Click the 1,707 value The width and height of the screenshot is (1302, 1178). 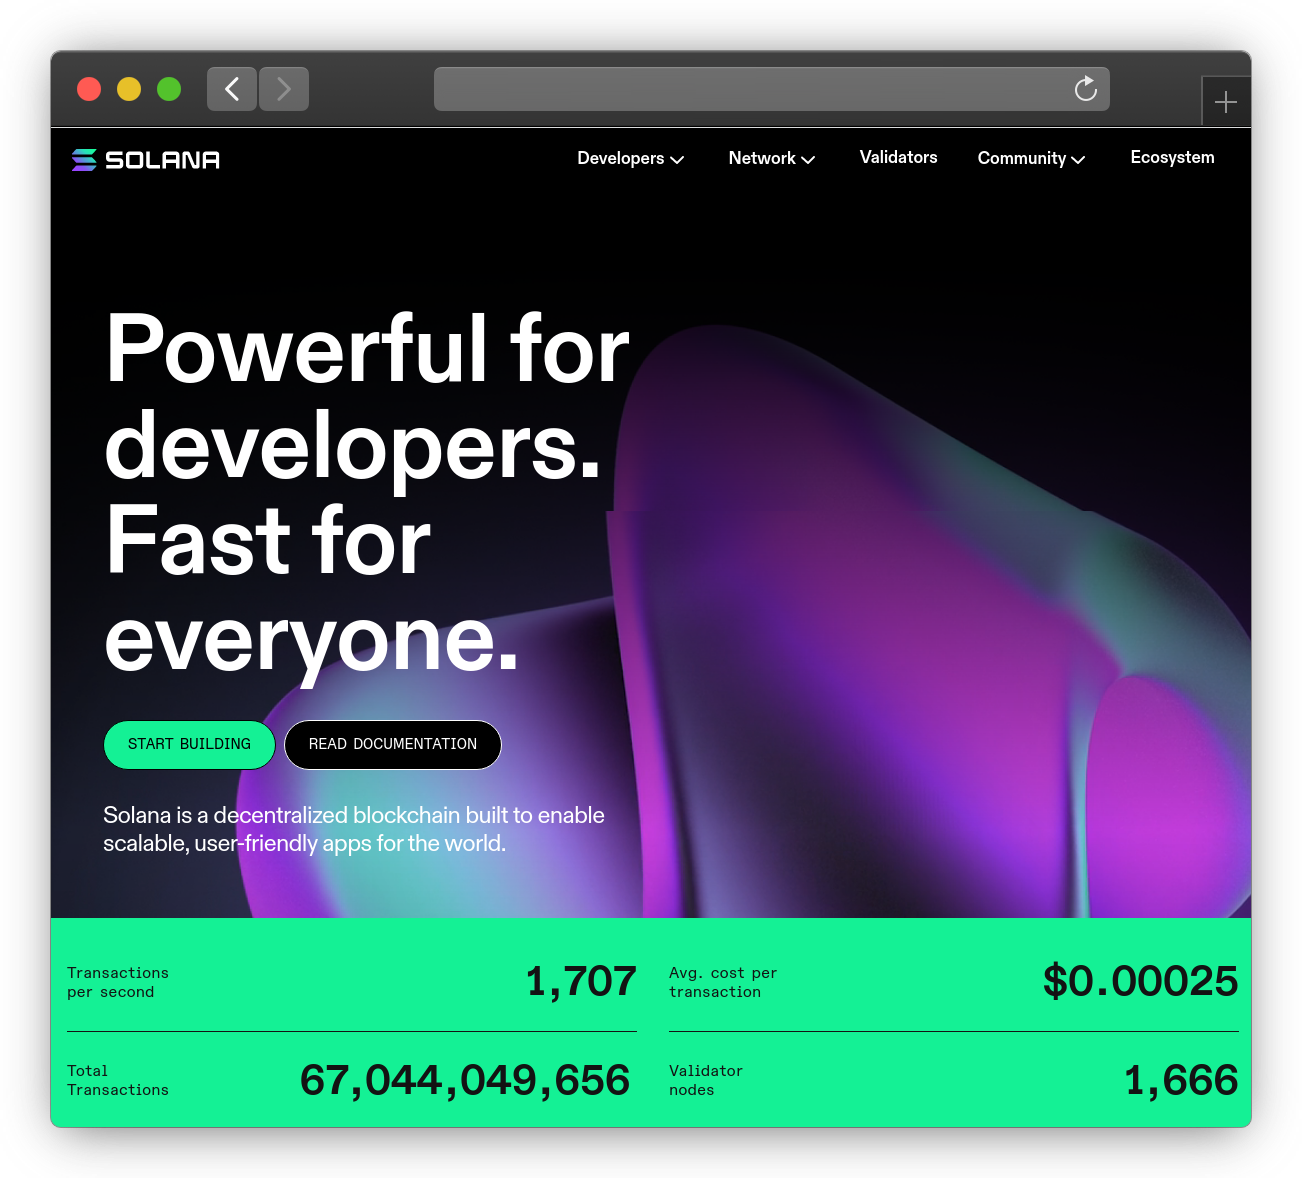(x=581, y=981)
